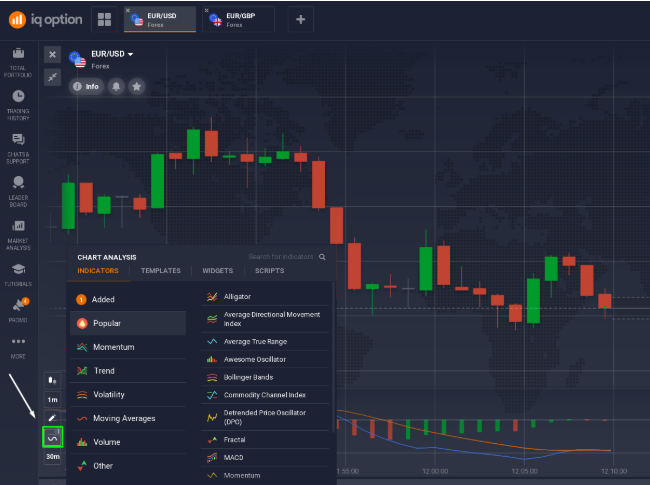Open the Total Portfolio sidebar icon

[18, 61]
